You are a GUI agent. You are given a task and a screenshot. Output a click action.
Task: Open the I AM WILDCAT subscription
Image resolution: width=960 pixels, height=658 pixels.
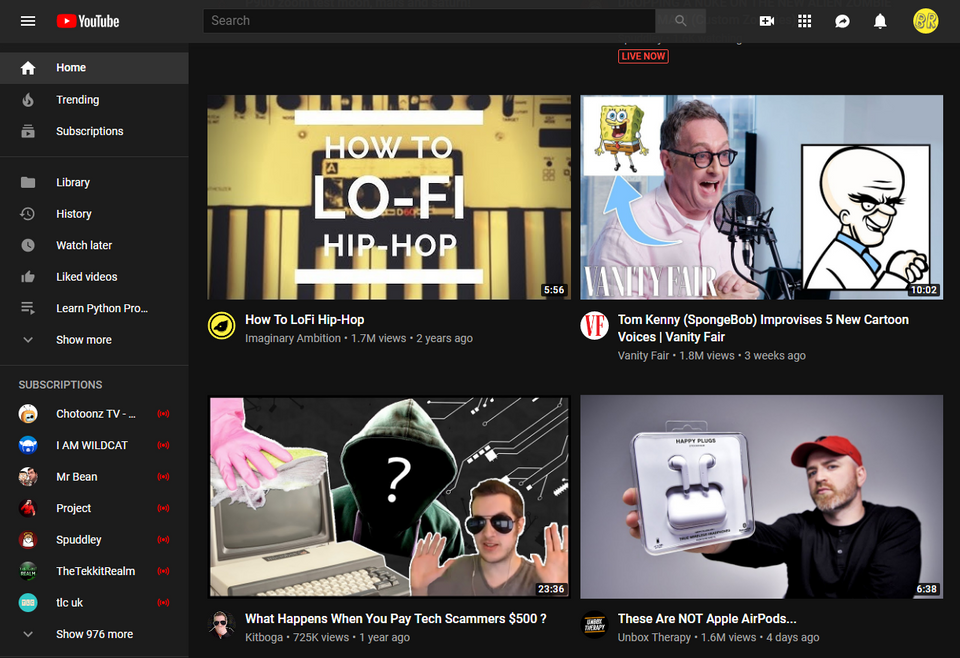click(94, 445)
